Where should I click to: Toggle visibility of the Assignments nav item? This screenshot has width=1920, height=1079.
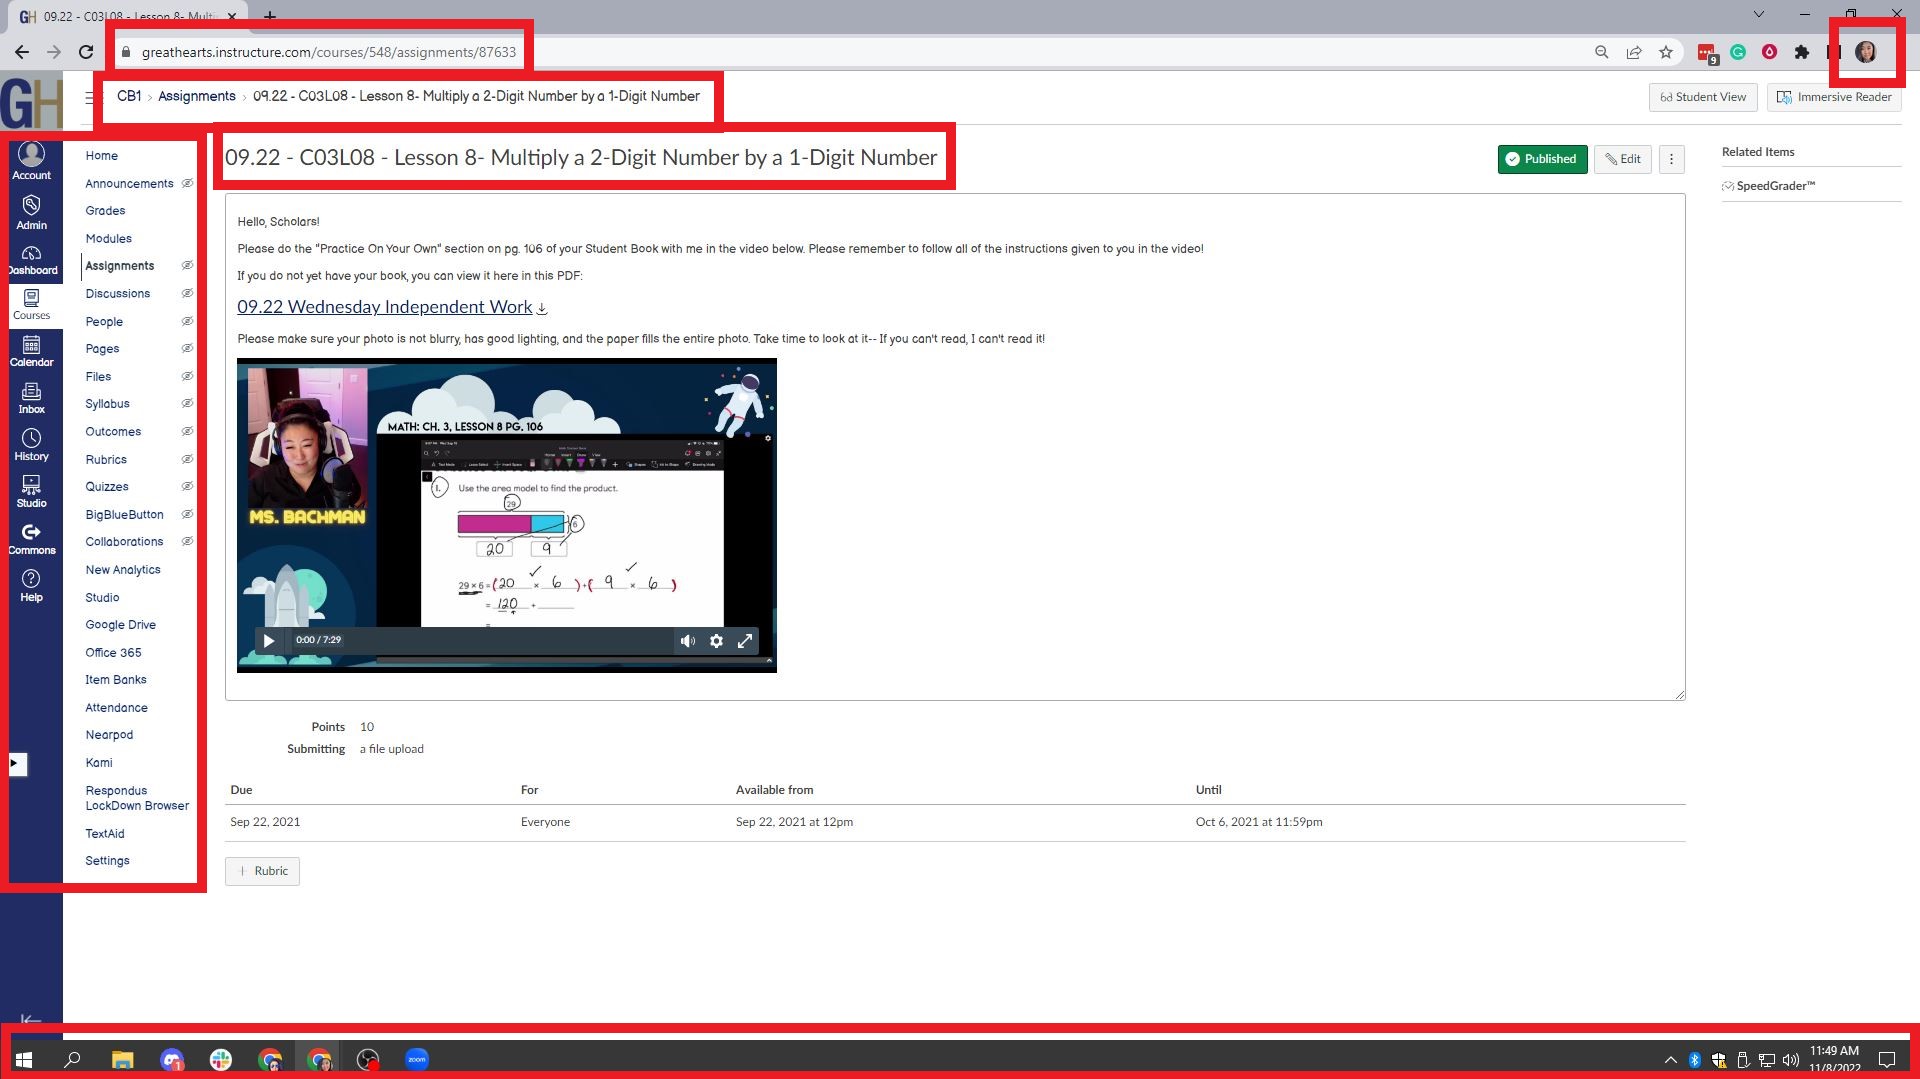coord(187,265)
